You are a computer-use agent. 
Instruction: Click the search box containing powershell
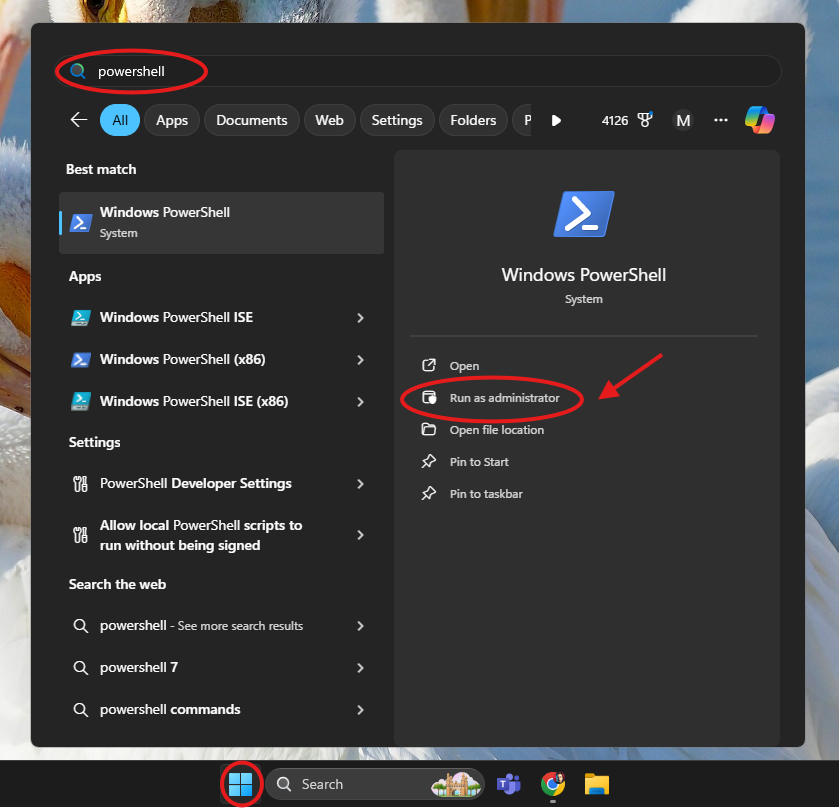[x=420, y=72]
